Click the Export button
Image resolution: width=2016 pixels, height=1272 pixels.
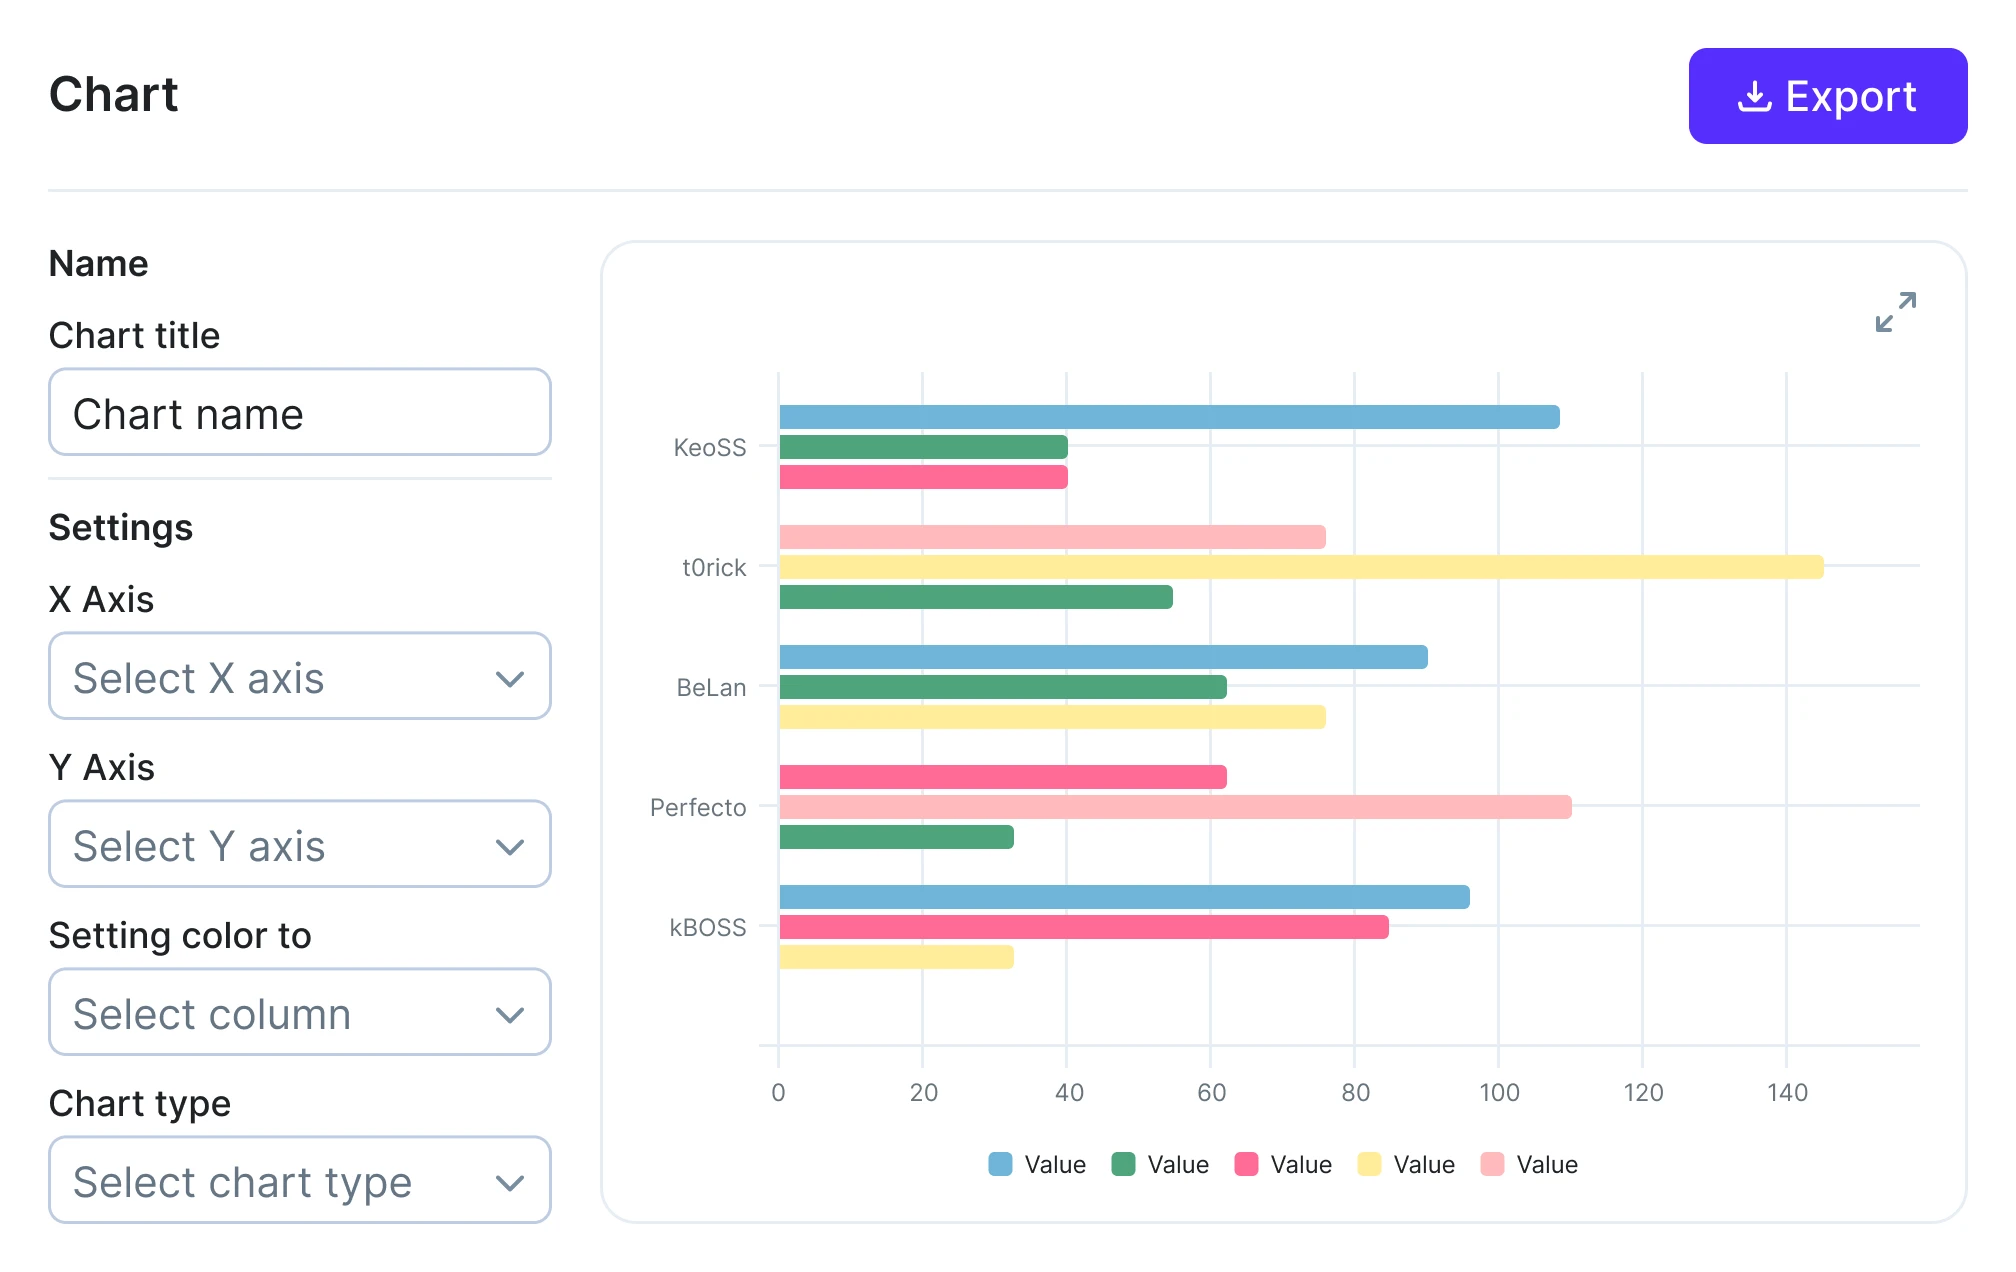click(1828, 96)
